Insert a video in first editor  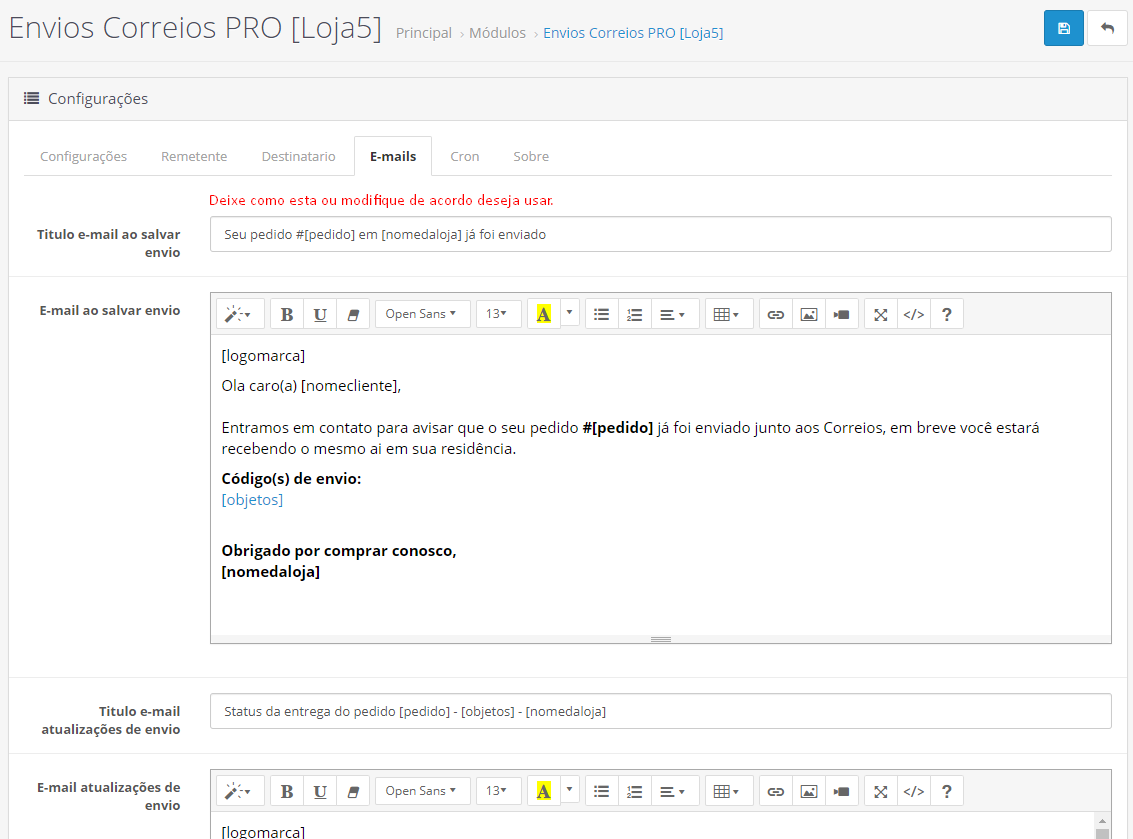(x=842, y=314)
